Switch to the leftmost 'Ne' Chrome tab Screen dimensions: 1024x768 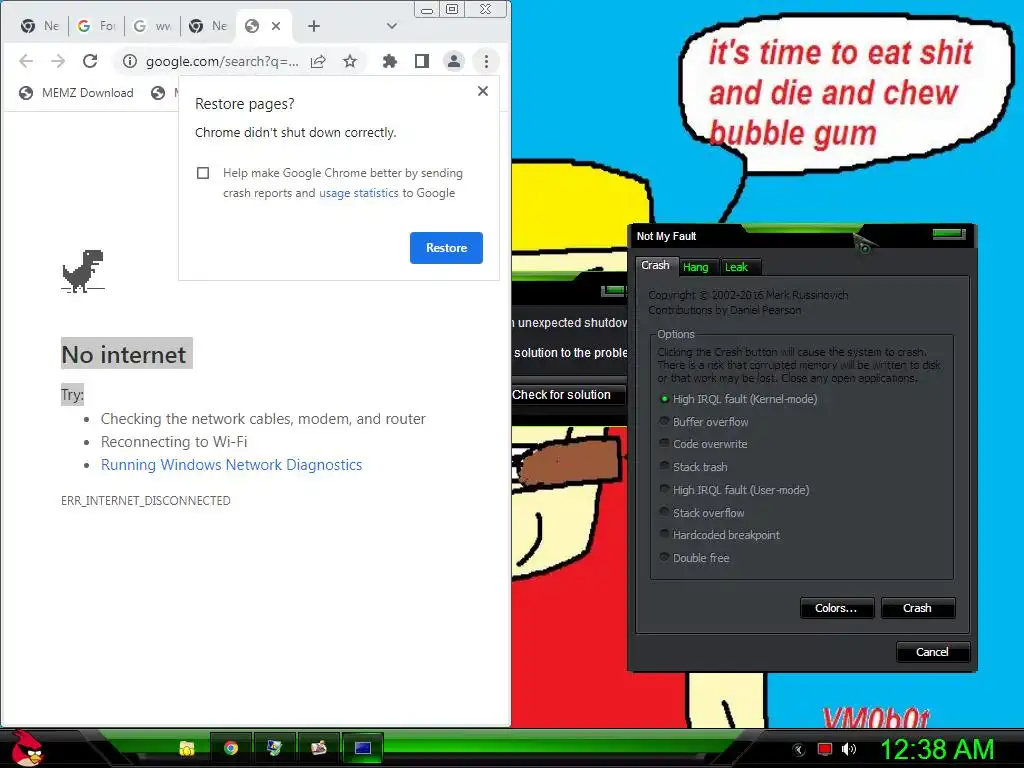tap(40, 26)
